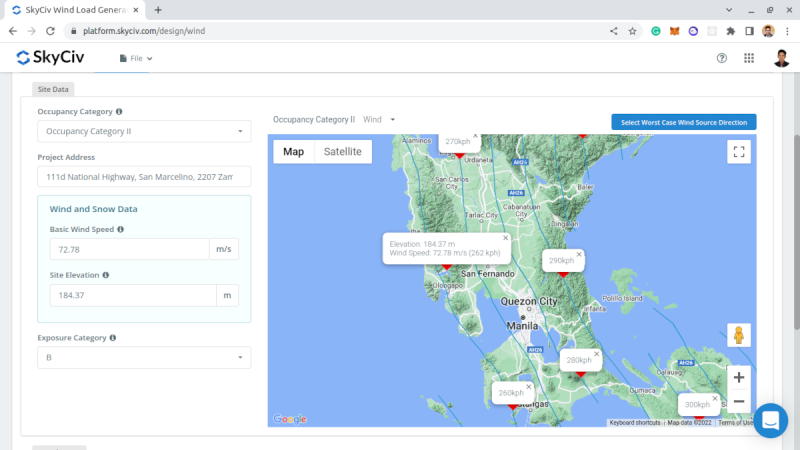This screenshot has width=800, height=450.
Task: Open Exposure Category dropdown
Action: [x=144, y=357]
